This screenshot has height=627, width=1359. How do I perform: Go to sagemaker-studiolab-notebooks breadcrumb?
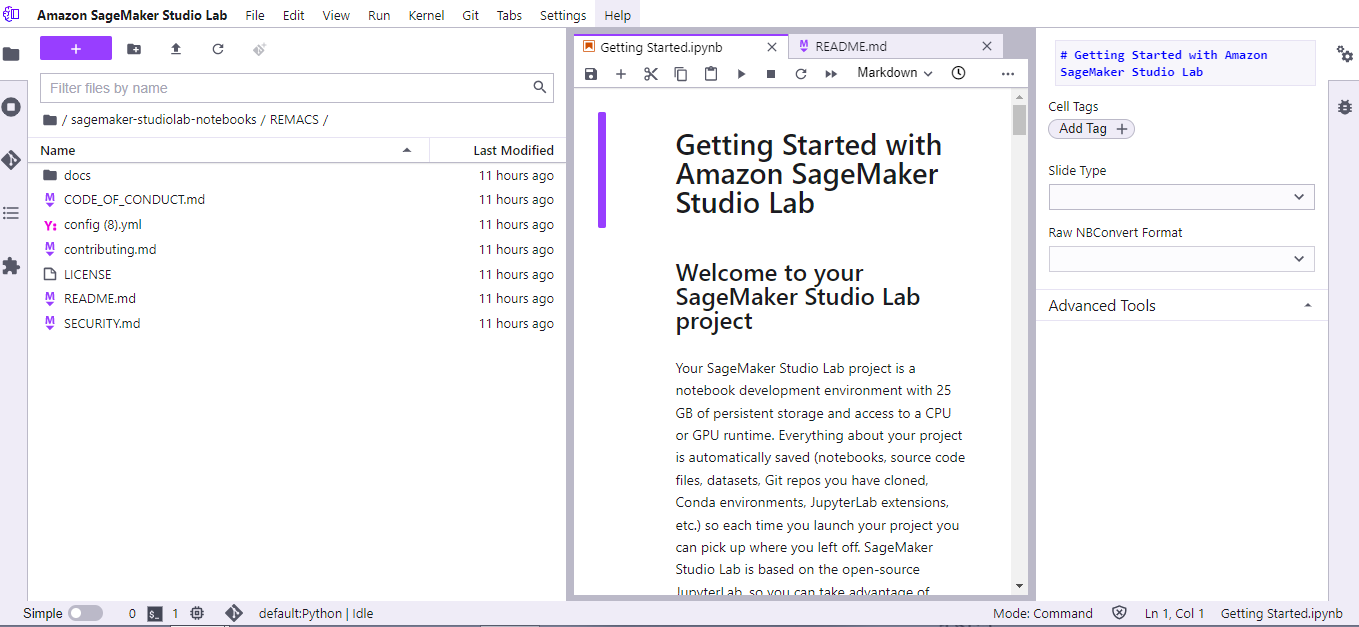point(164,120)
